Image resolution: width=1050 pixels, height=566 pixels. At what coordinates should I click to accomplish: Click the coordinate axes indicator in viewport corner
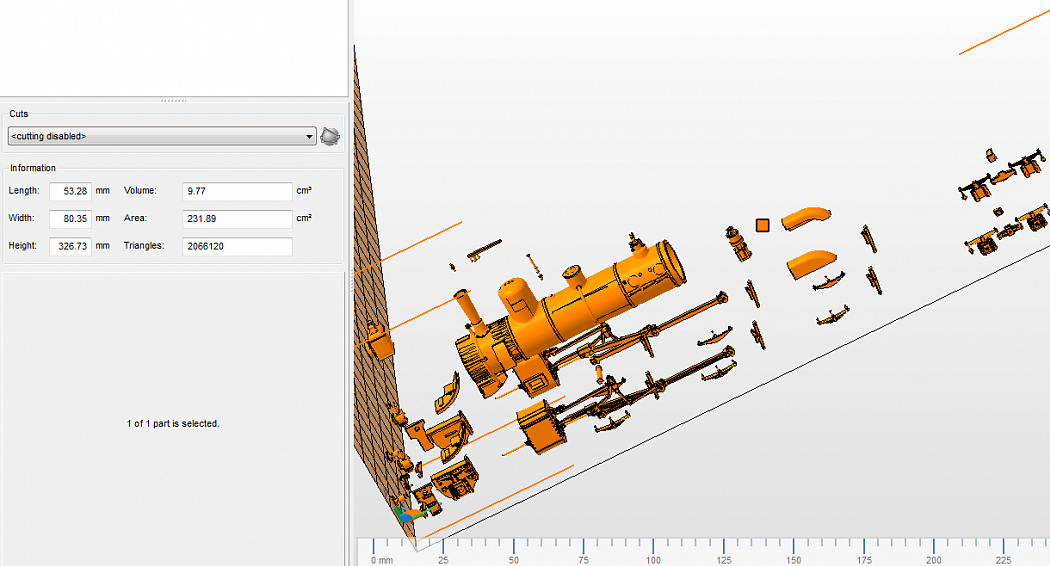[406, 514]
